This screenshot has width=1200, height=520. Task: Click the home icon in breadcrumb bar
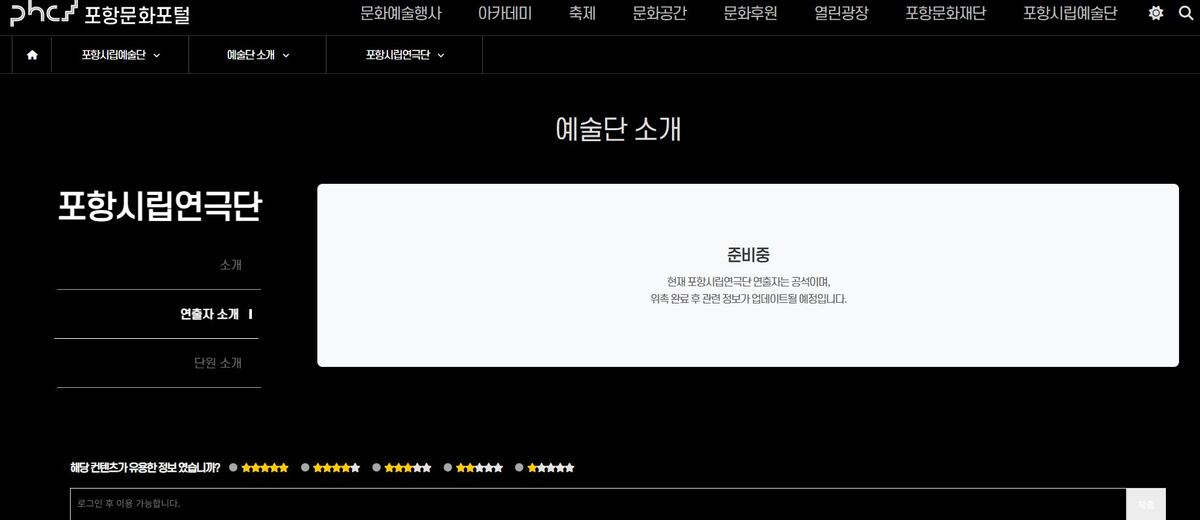[32, 55]
